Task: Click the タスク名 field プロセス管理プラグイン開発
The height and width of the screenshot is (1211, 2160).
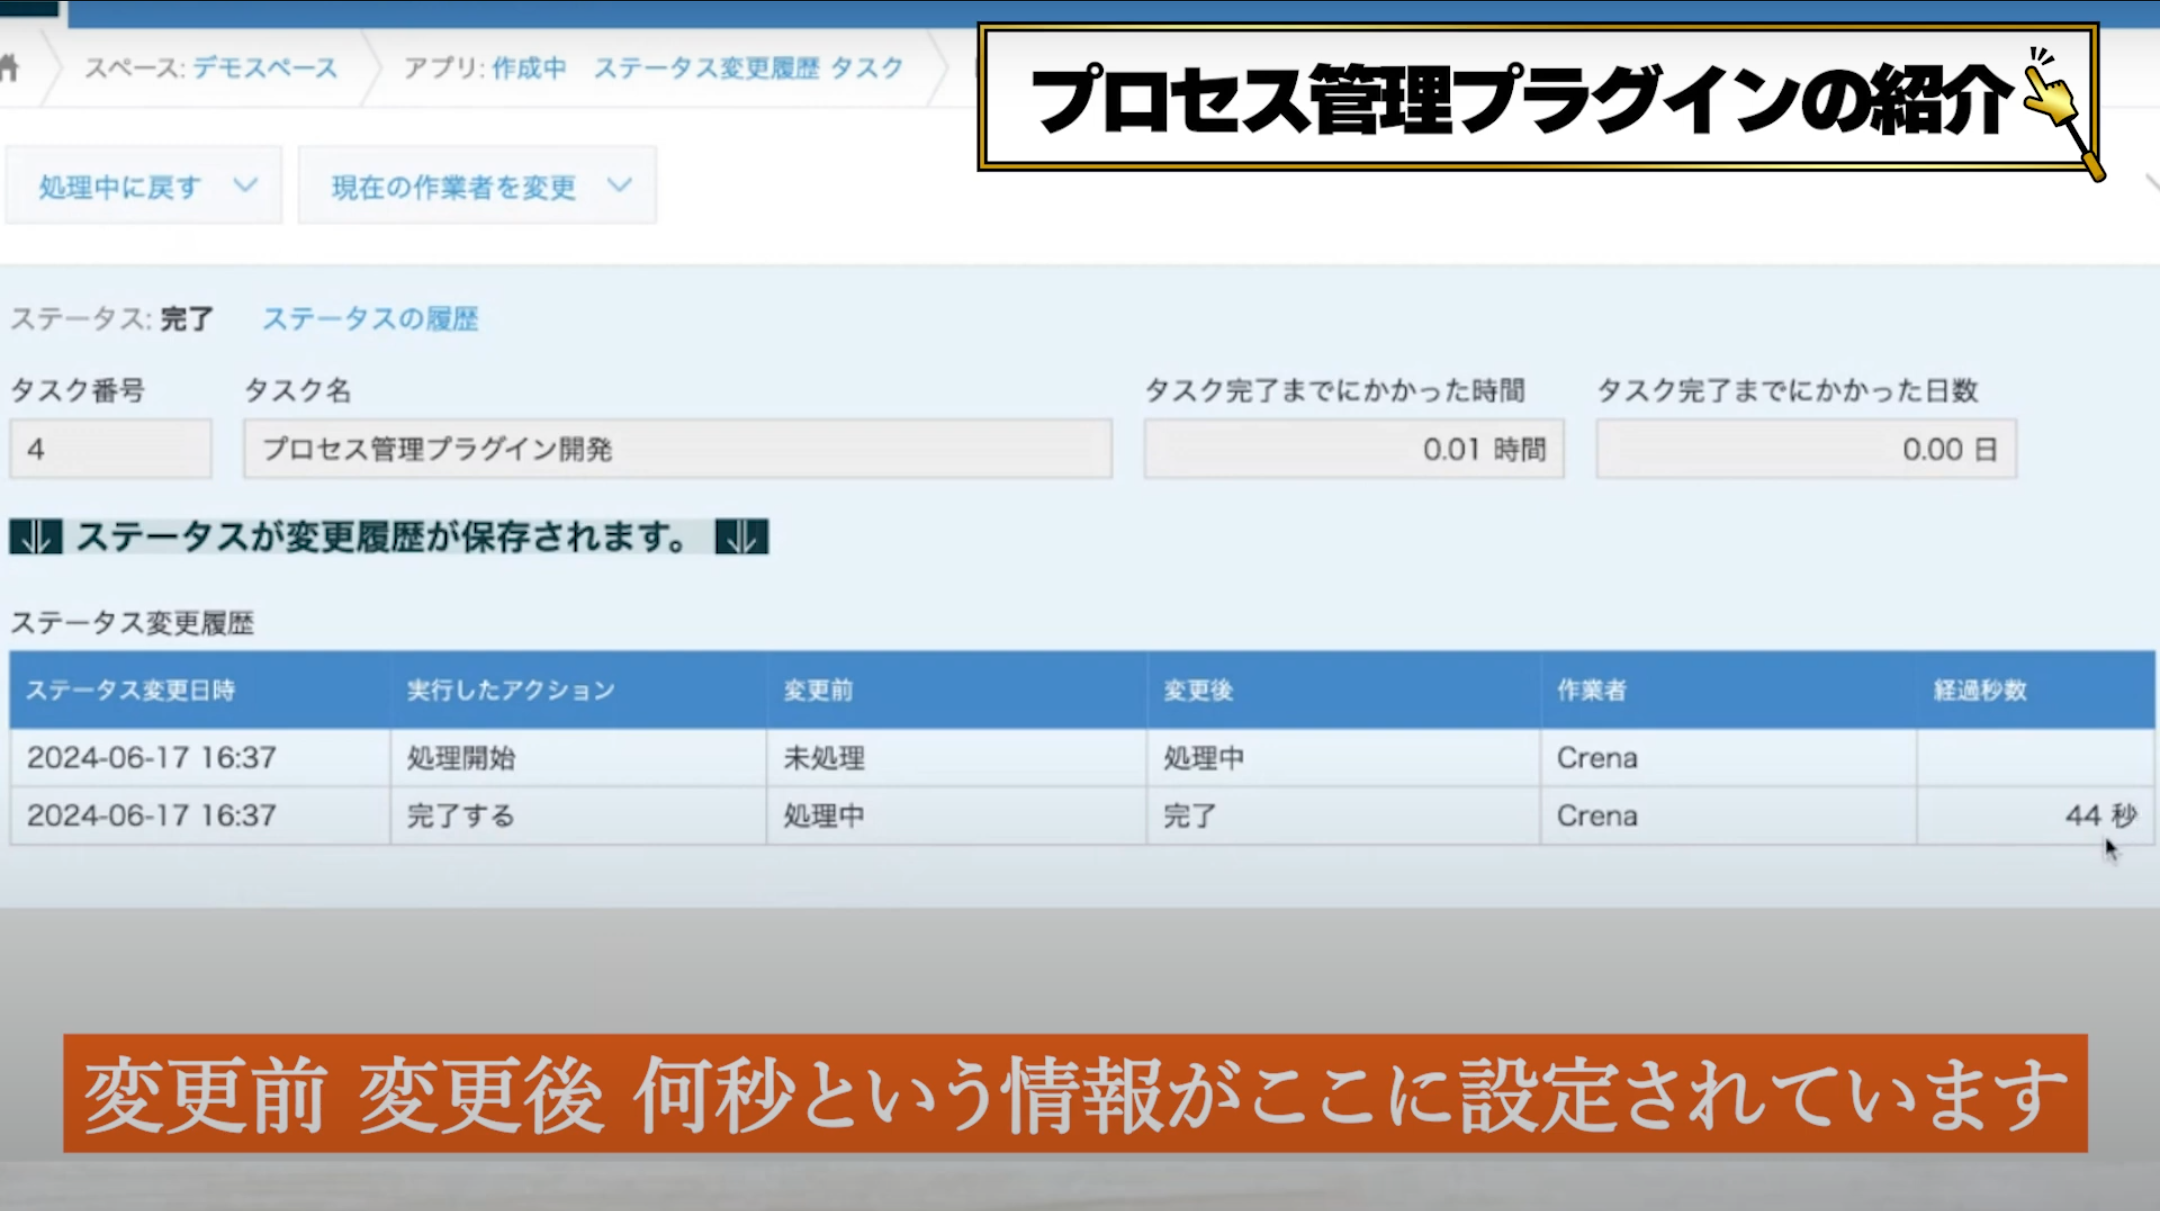Action: (x=677, y=449)
